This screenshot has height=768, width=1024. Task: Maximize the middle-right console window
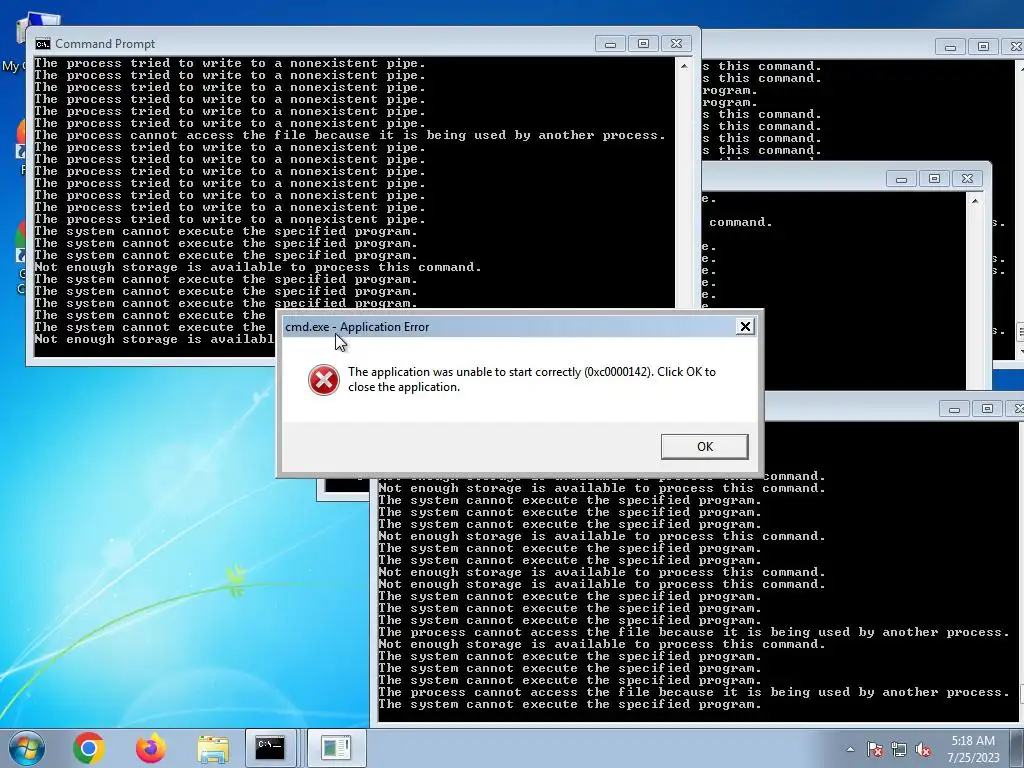pos(935,179)
